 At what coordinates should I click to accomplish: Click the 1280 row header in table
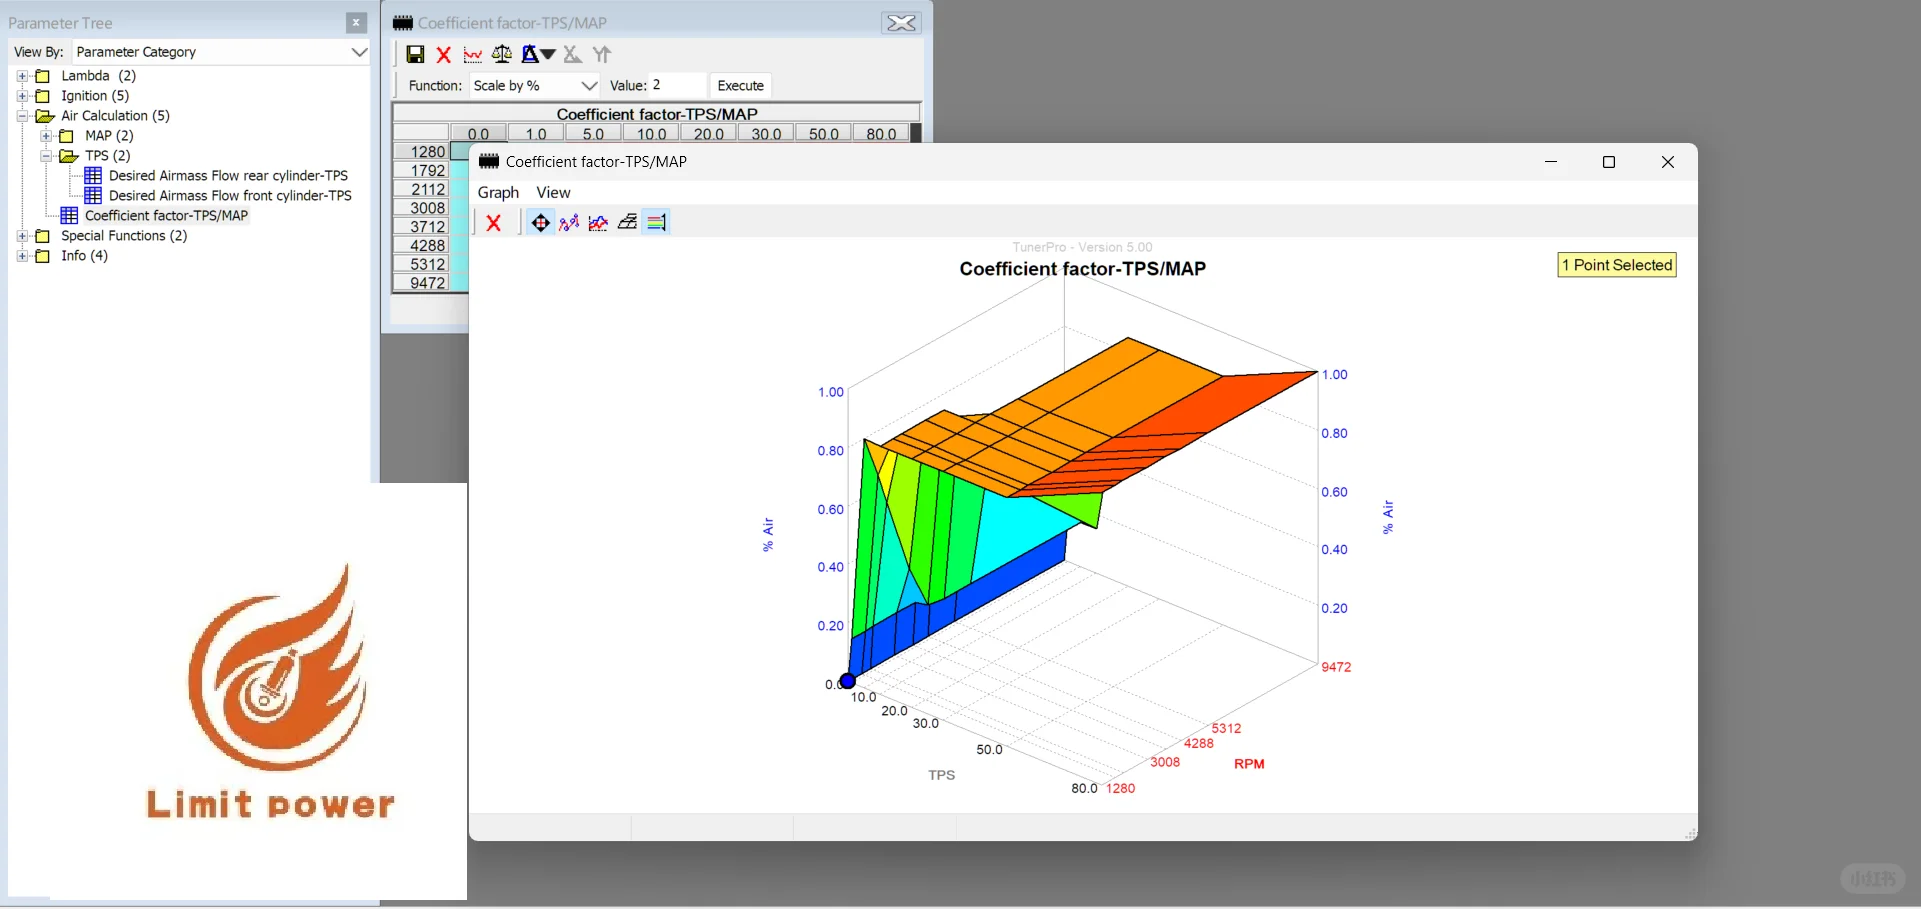point(421,152)
